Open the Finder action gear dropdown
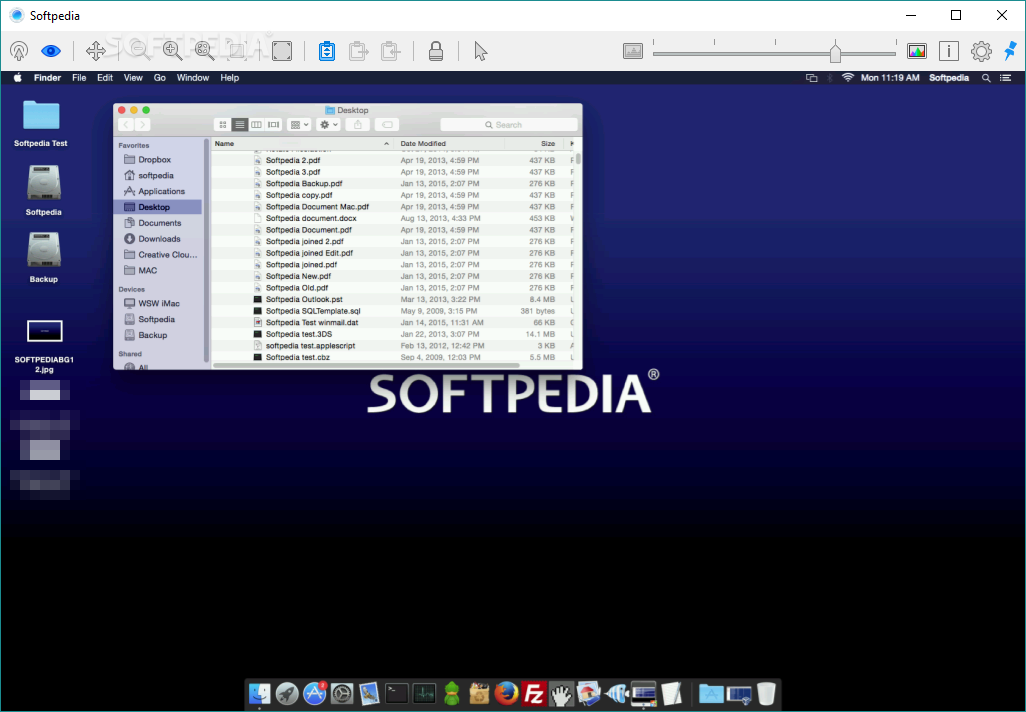1026x712 pixels. coord(328,124)
